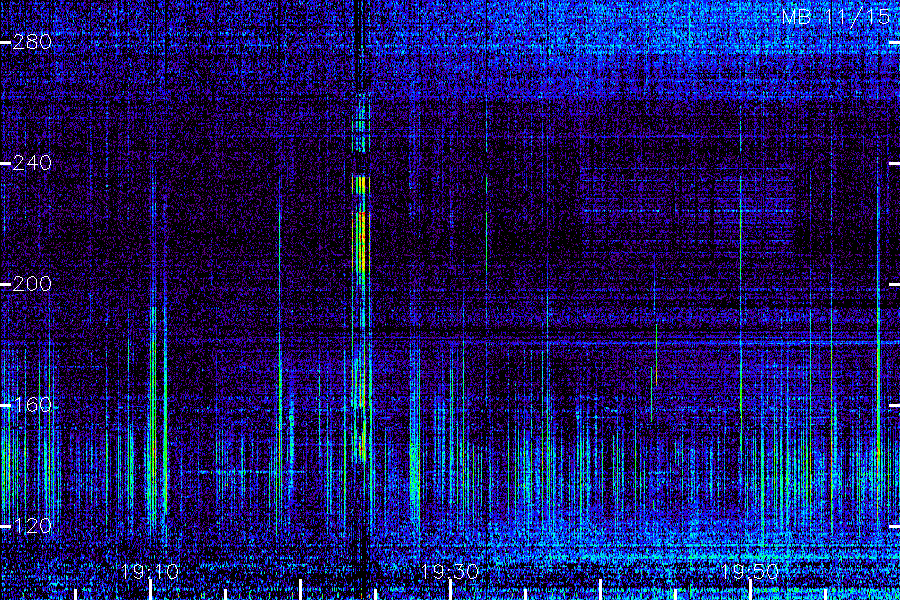Click the 160 frequency axis label
The image size is (900, 600).
click(32, 405)
